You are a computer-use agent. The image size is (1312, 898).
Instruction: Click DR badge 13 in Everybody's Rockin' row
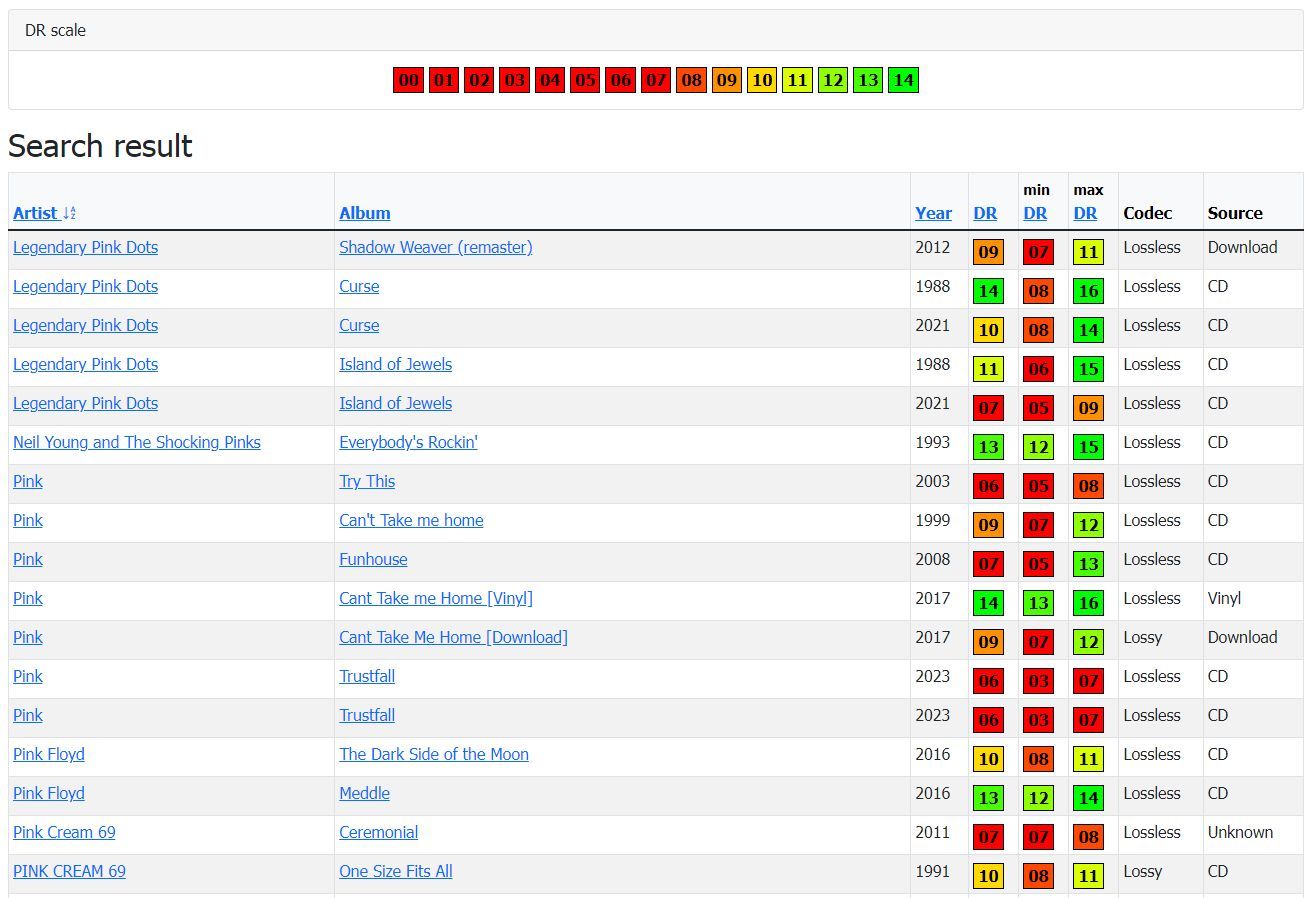[988, 447]
